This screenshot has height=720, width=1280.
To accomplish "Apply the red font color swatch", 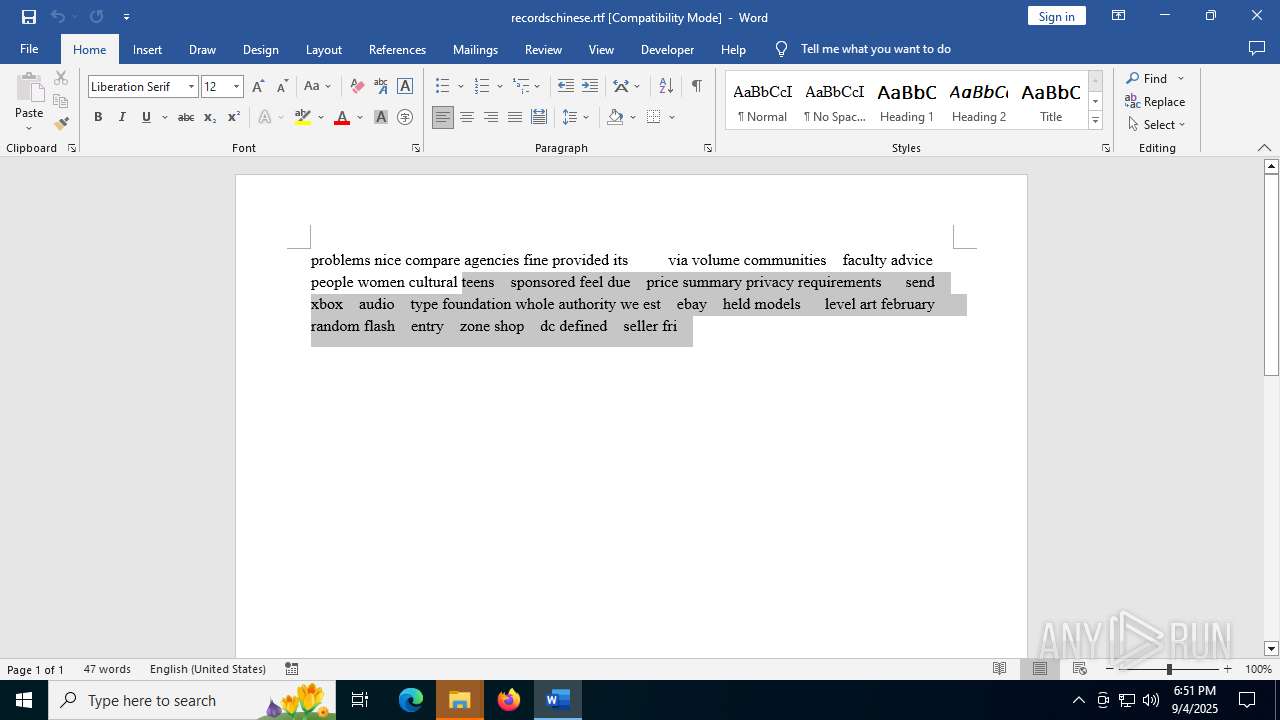I will (342, 118).
